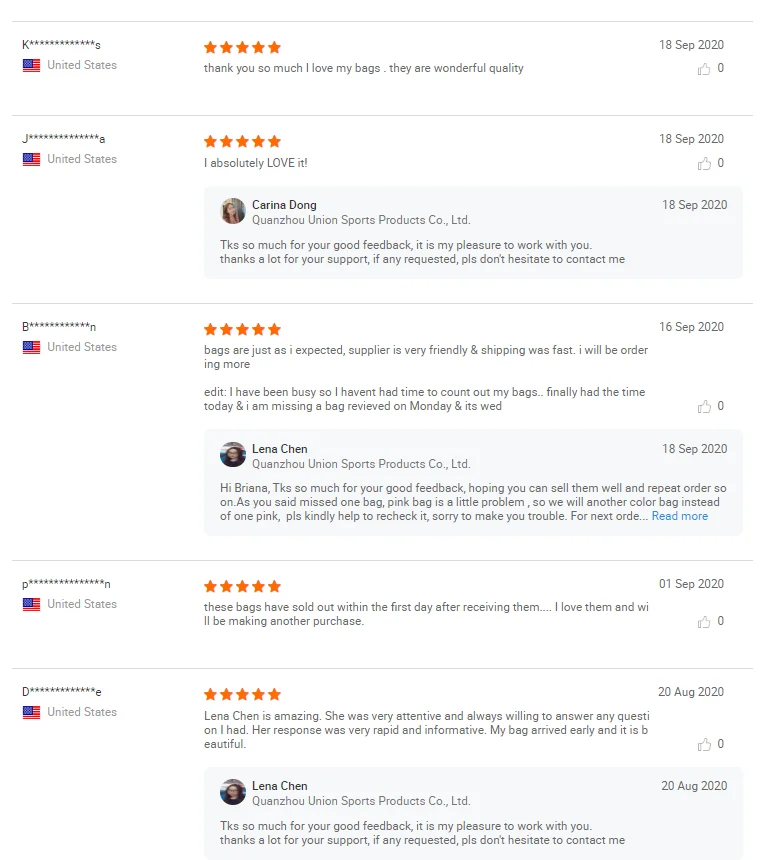The width and height of the screenshot is (760, 860).
Task: Click the reviewer name B***n
Action: (x=59, y=327)
